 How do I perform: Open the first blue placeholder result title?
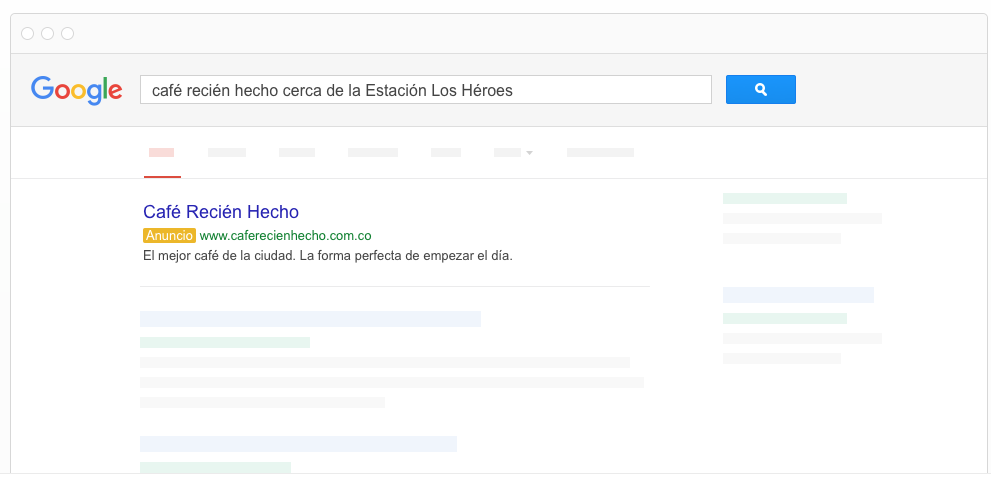(310, 319)
